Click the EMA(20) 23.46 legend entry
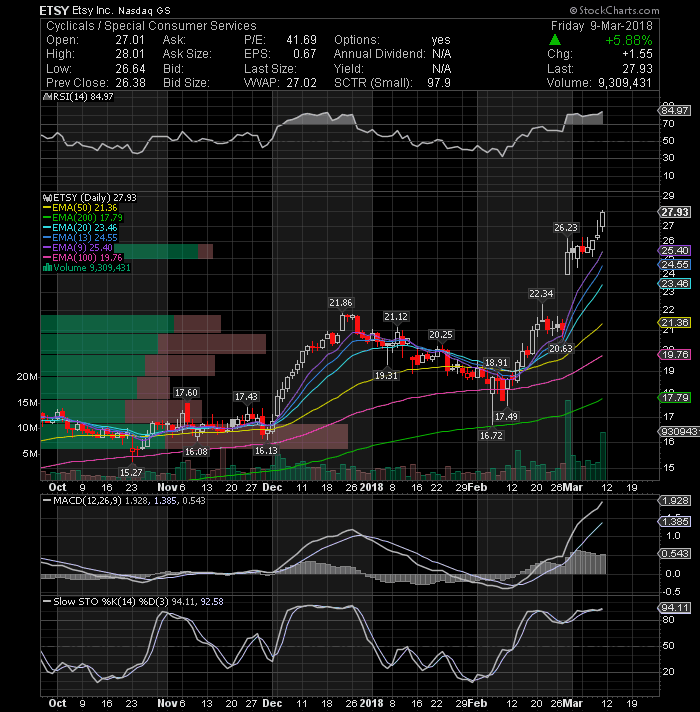 [x=80, y=227]
